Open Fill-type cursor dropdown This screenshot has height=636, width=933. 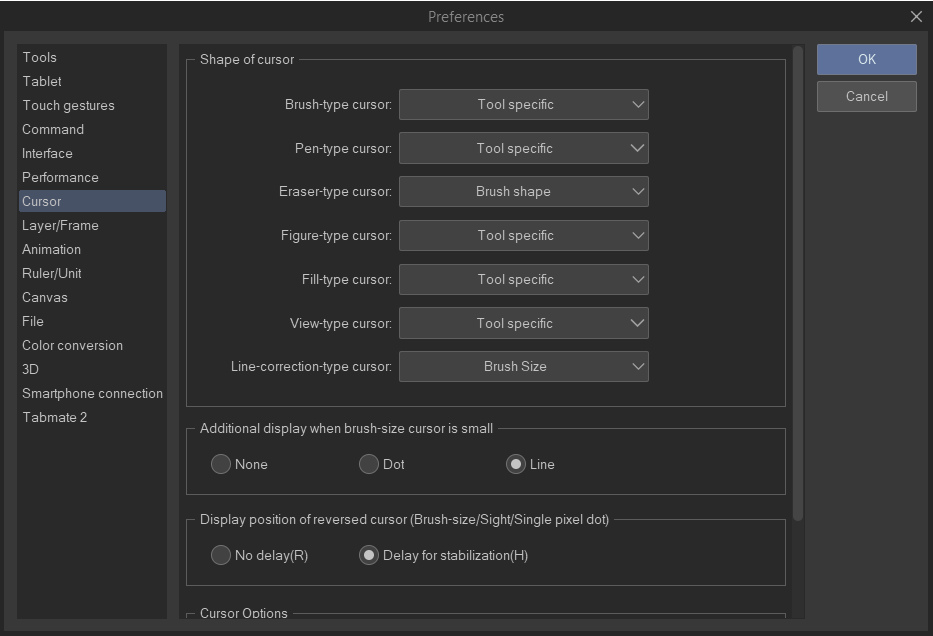click(x=524, y=280)
